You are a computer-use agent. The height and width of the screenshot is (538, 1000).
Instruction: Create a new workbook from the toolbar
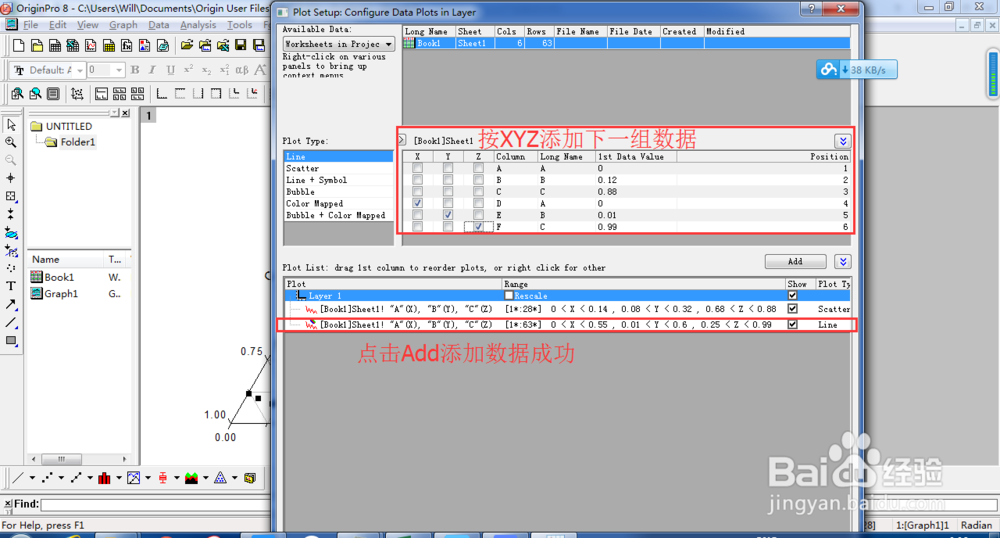[x=55, y=45]
